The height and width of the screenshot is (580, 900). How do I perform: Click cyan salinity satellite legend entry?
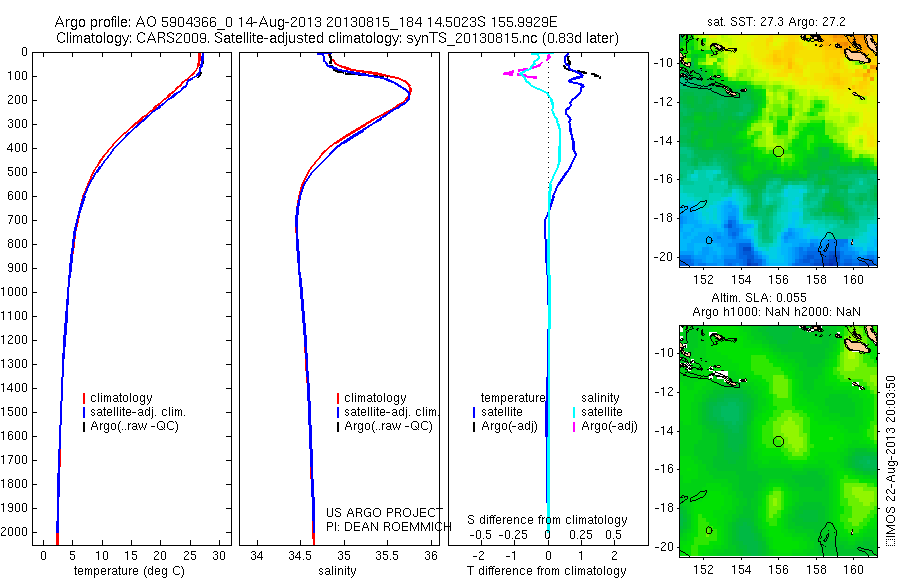pos(598,412)
